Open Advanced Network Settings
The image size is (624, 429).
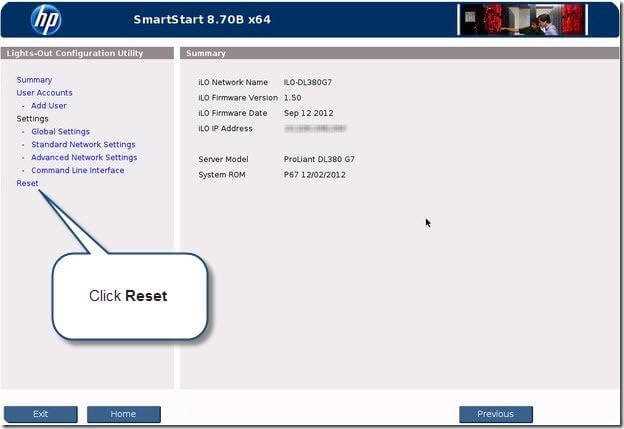pos(84,157)
